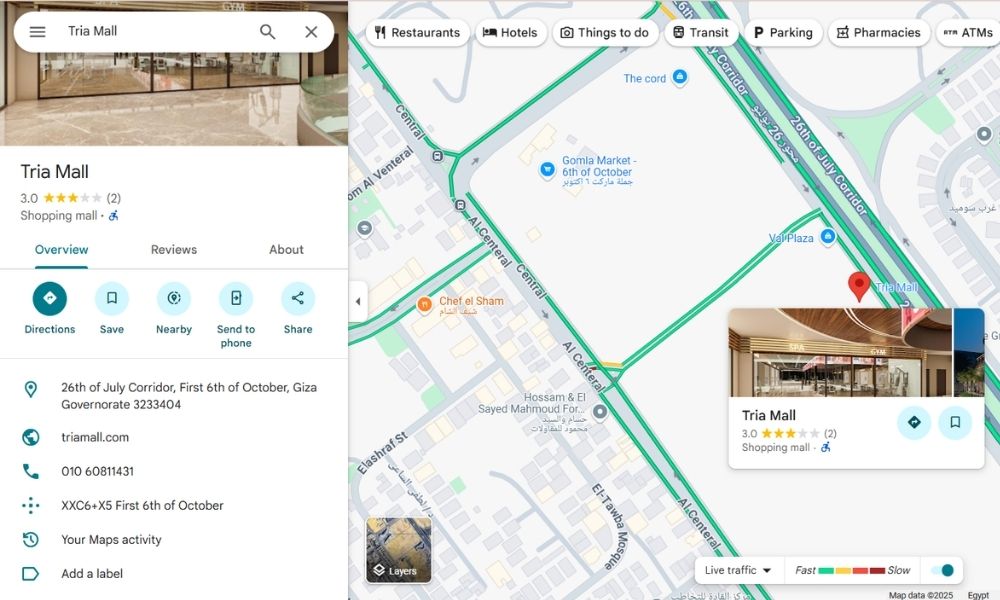Click the Gomla Market map pin
This screenshot has height=600, width=1000.
click(x=547, y=169)
